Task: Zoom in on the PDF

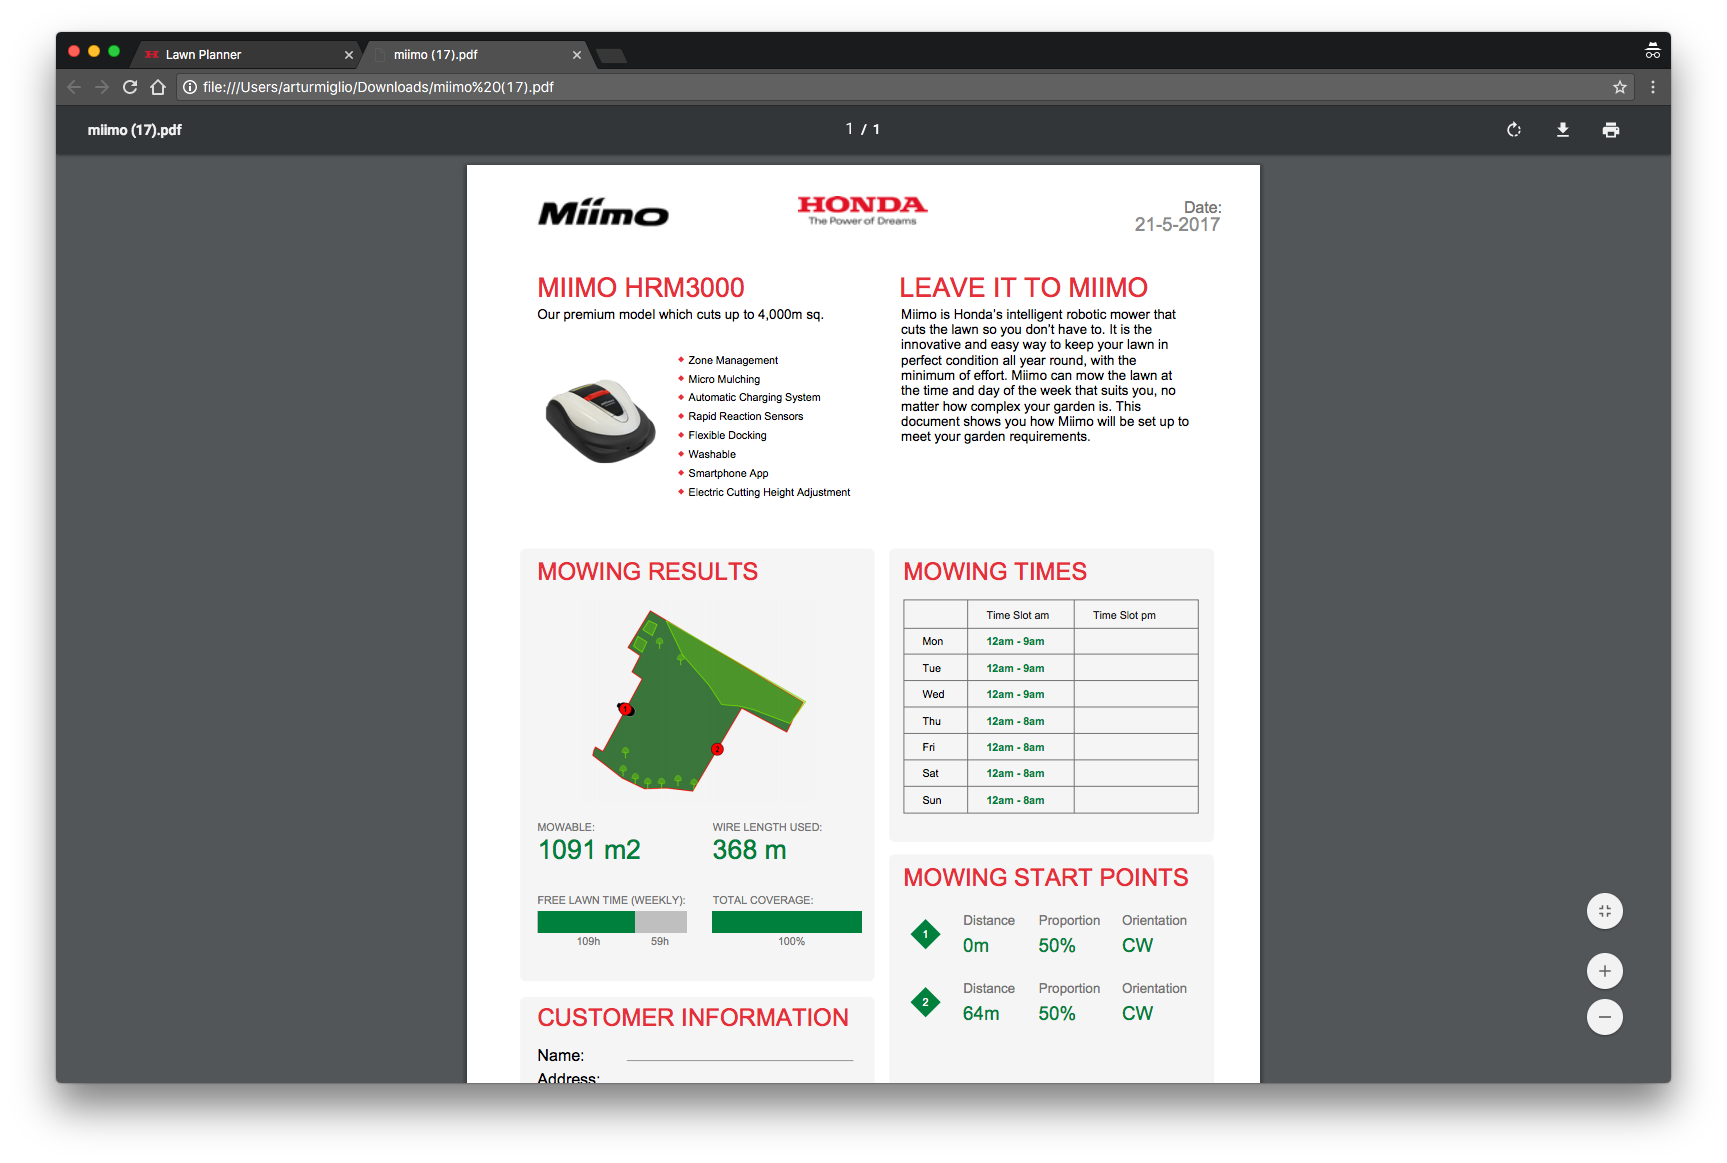Action: click(1604, 970)
